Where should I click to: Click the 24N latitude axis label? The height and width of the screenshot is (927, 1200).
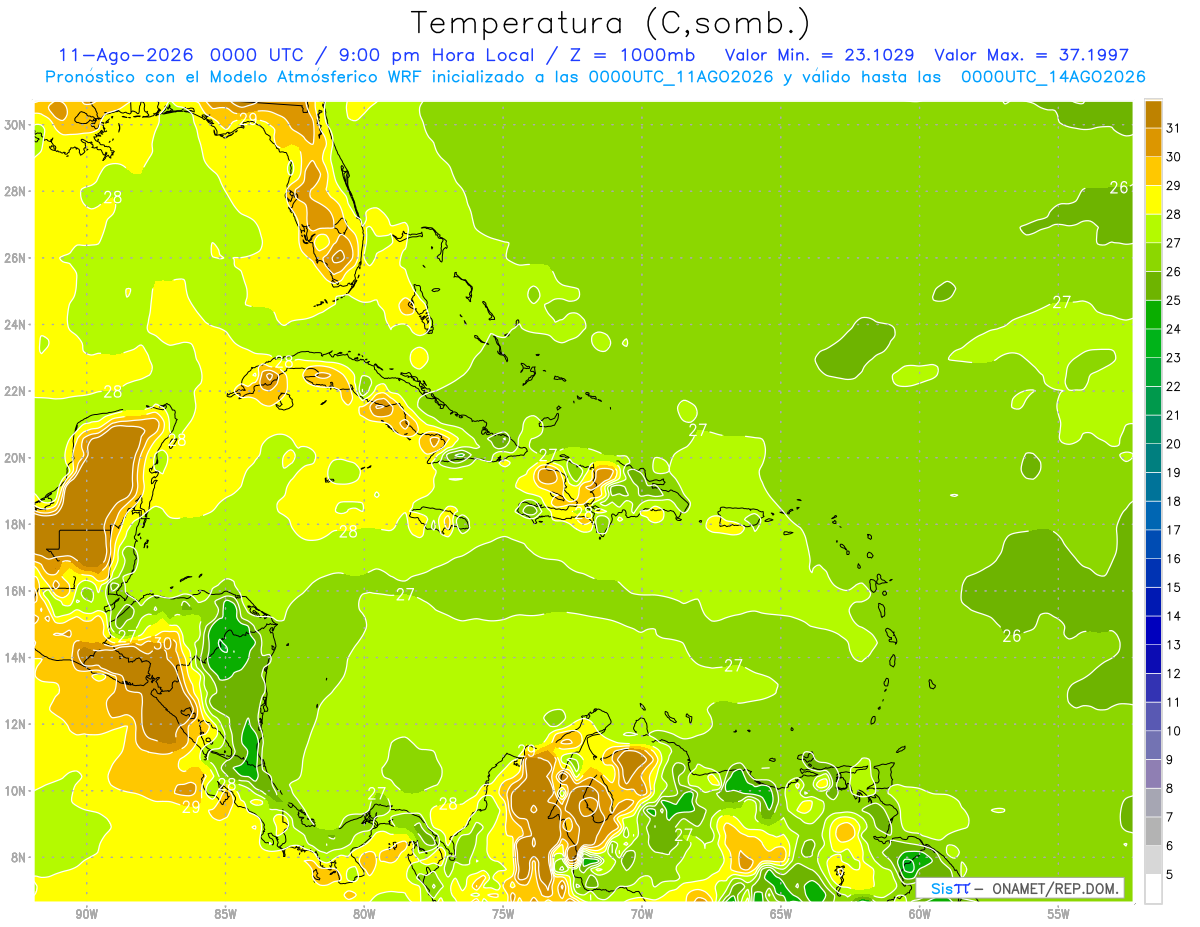coord(15,324)
